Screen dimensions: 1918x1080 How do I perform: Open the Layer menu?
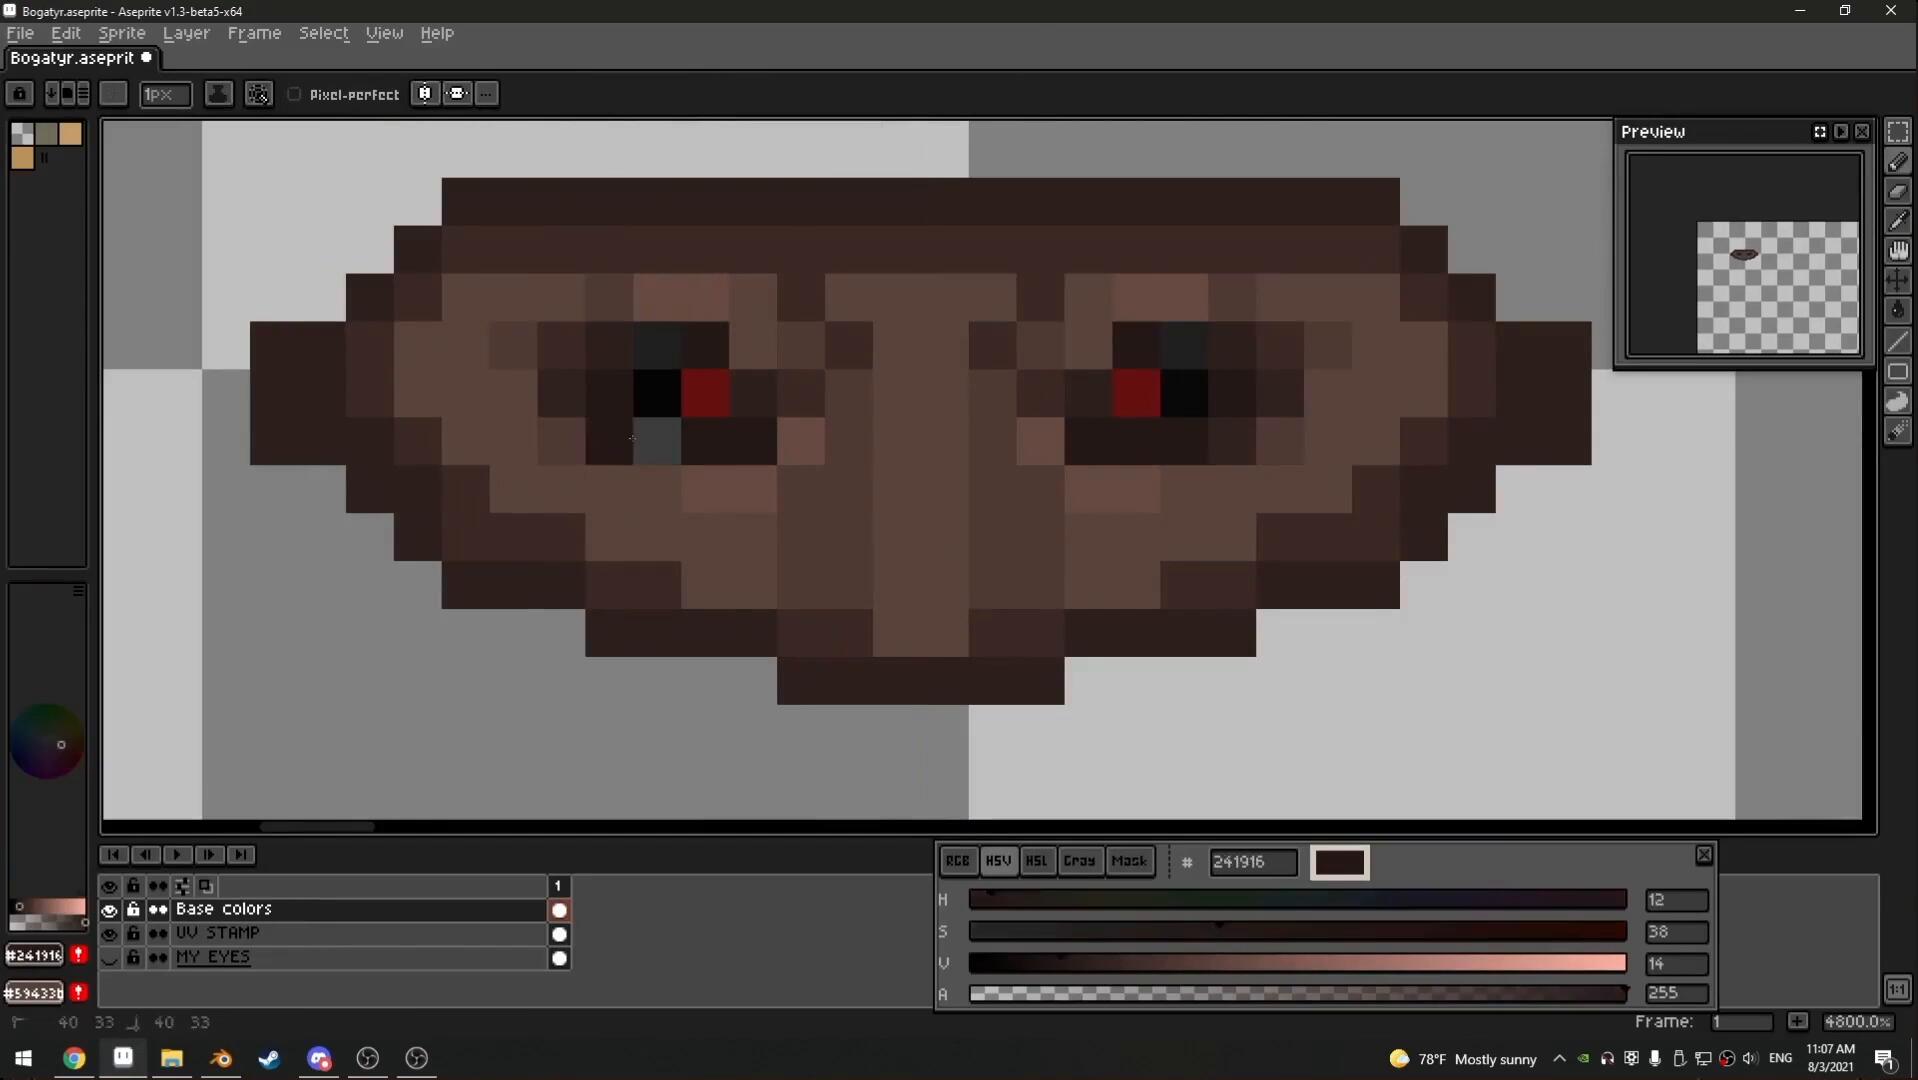[186, 33]
